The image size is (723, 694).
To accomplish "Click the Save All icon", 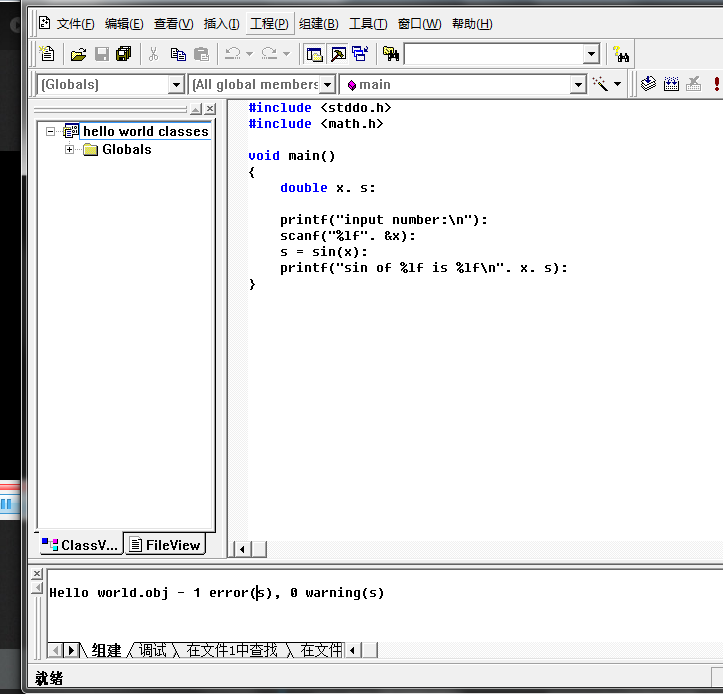I will click(x=124, y=54).
